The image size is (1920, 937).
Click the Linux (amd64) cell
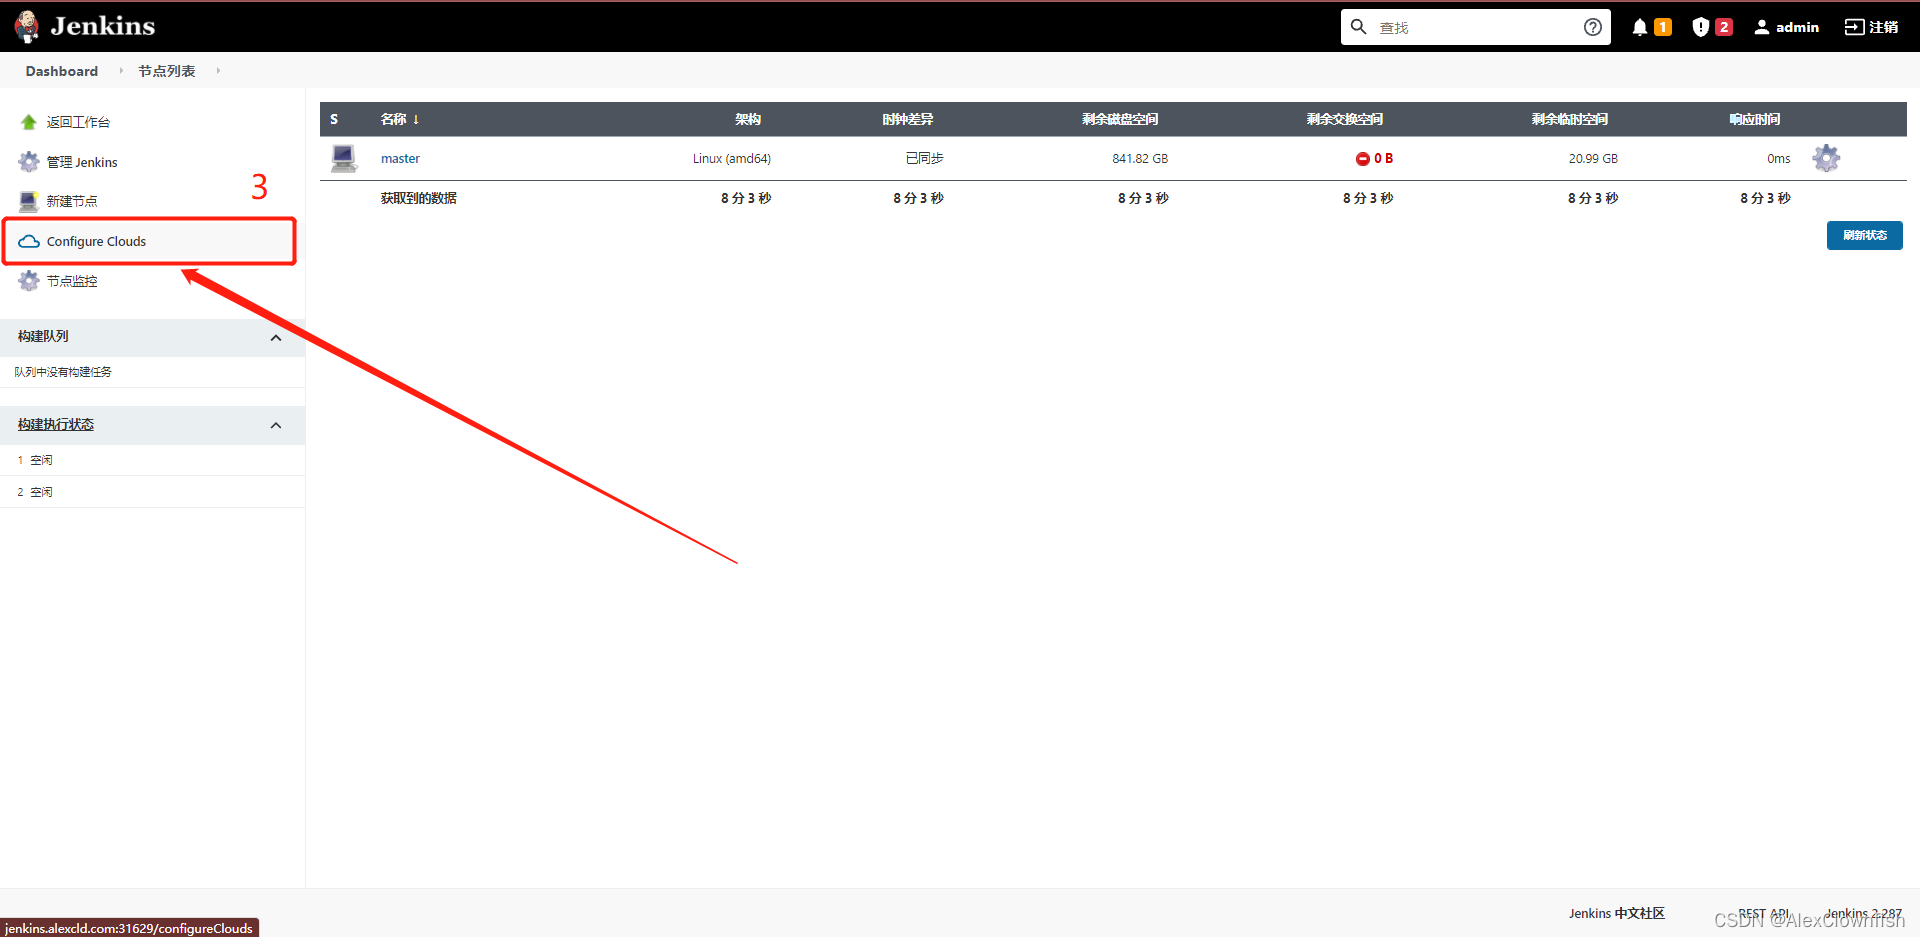(732, 158)
